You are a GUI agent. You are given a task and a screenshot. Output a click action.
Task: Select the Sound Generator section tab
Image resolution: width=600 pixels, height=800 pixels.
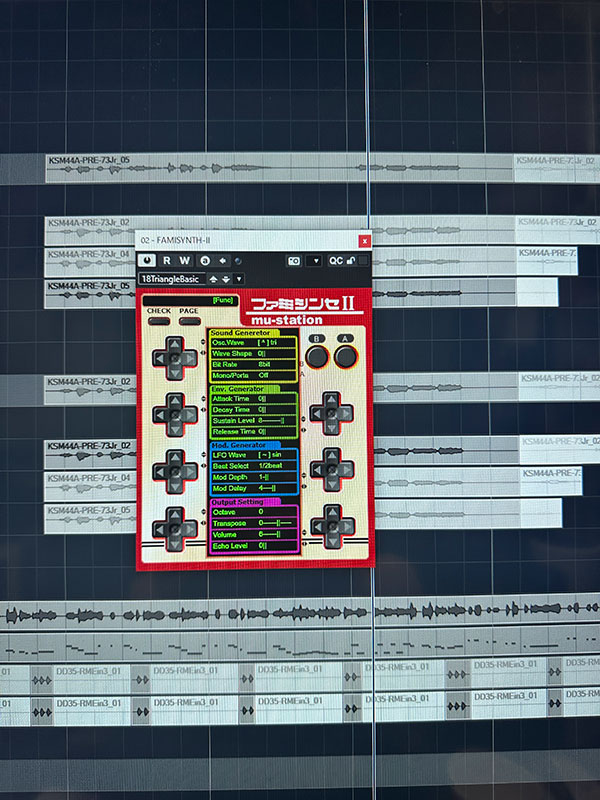(243, 332)
